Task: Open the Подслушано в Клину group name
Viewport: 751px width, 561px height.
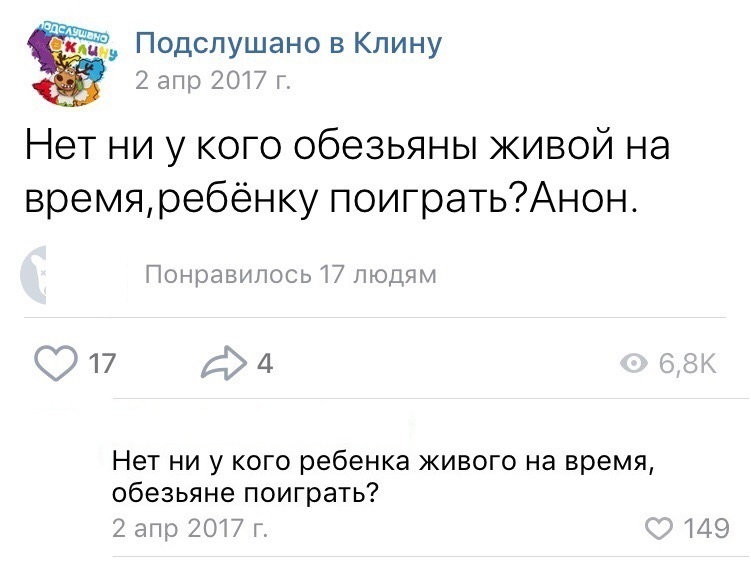Action: tap(288, 43)
